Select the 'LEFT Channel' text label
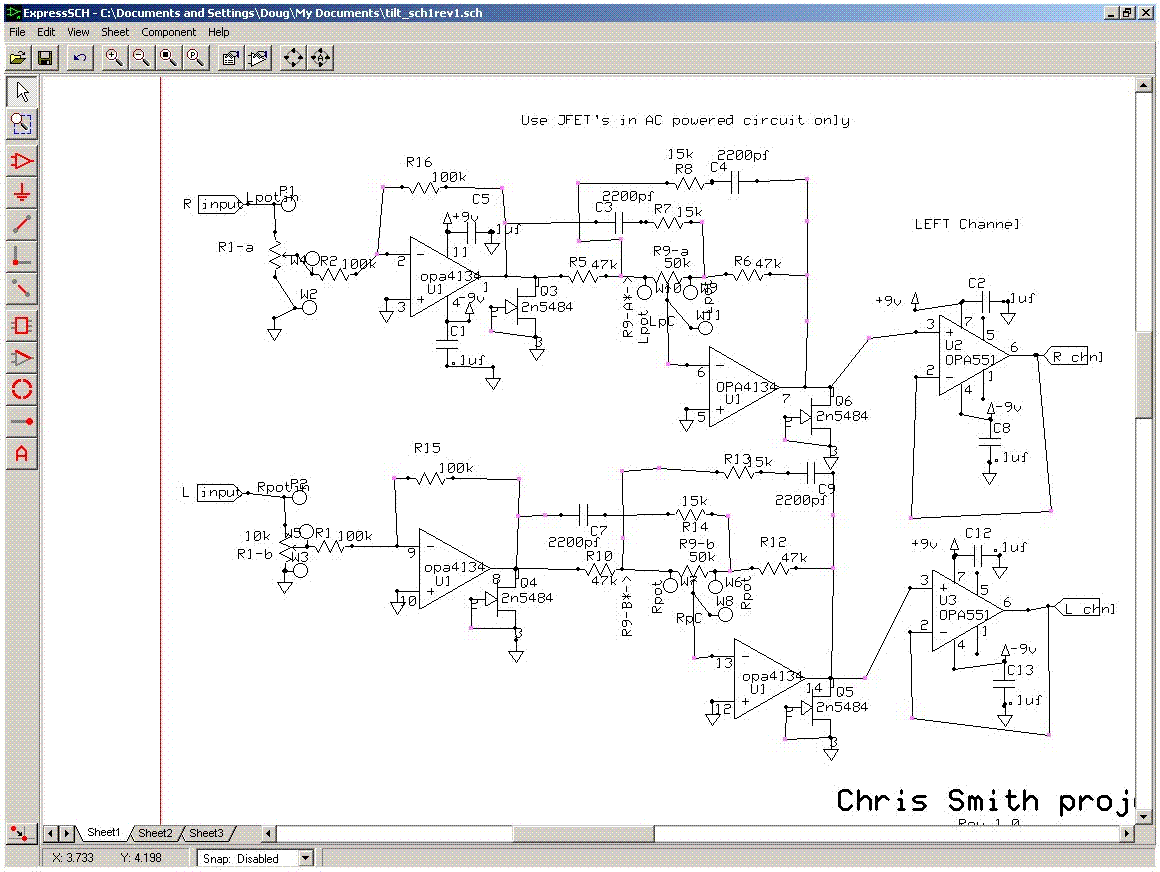1160x872 pixels. pyautogui.click(x=967, y=224)
